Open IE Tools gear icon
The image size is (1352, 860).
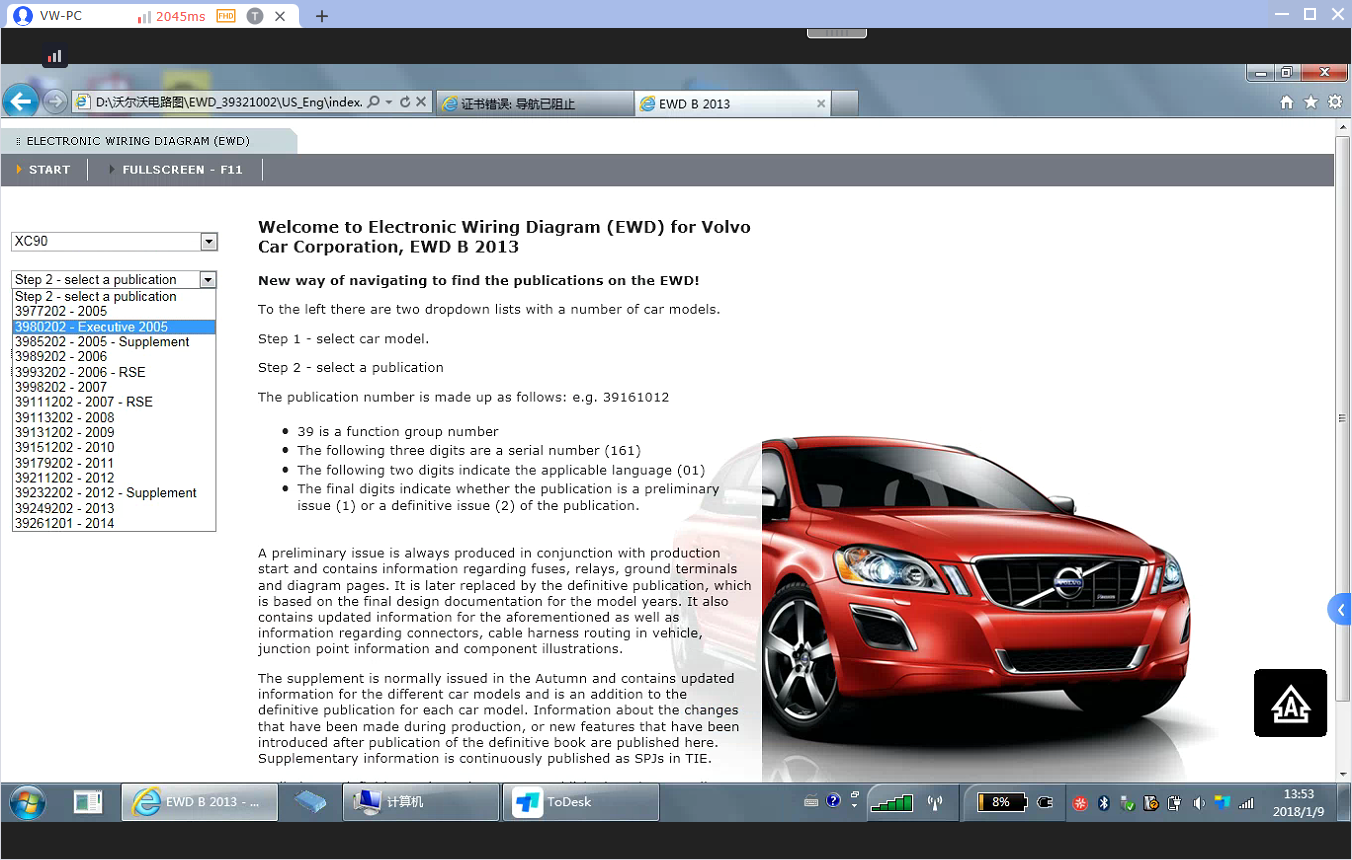(x=1335, y=102)
